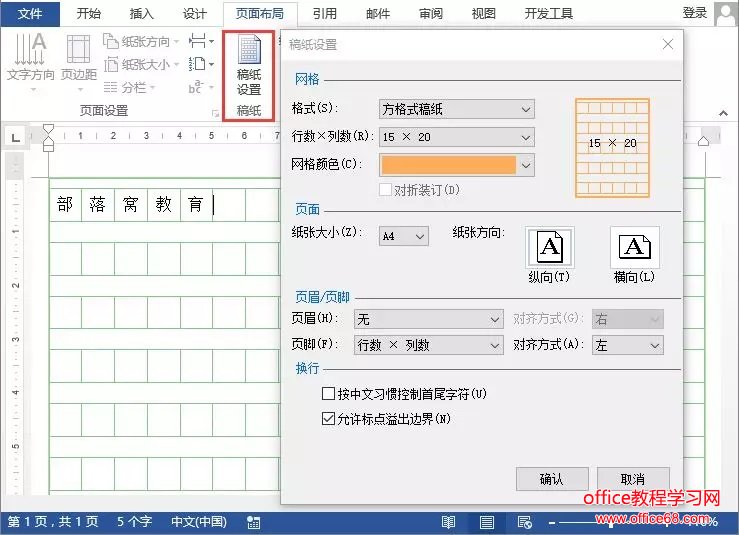Switch to the 开始 home tab
This screenshot has width=739, height=535.
coord(89,14)
